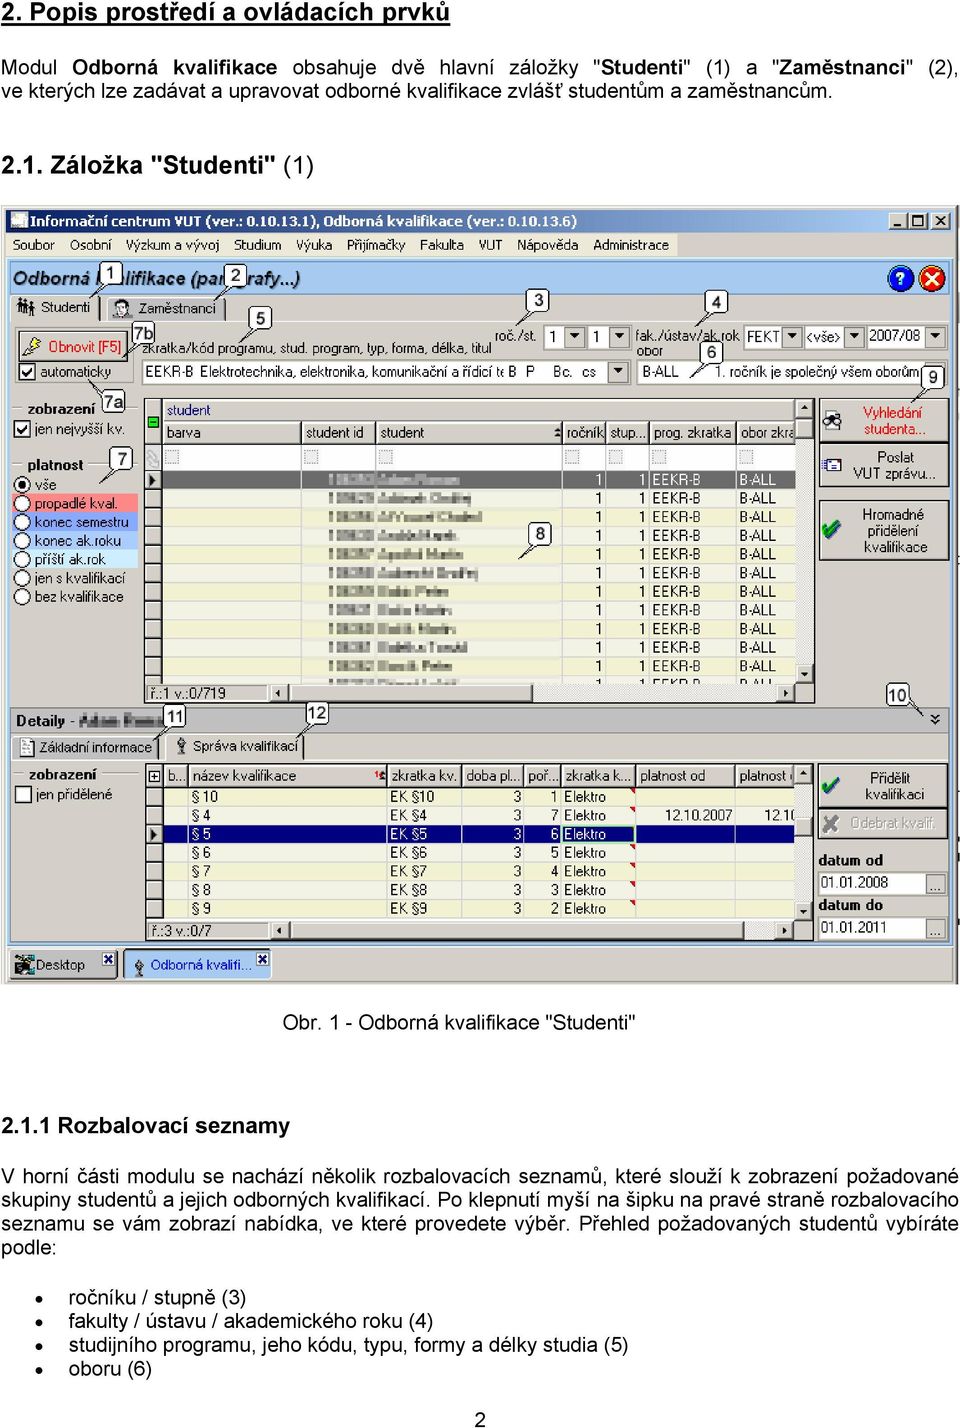Click the message icon beside Poslat VUT zprávu
This screenshot has height=1428, width=960.
pos(832,465)
